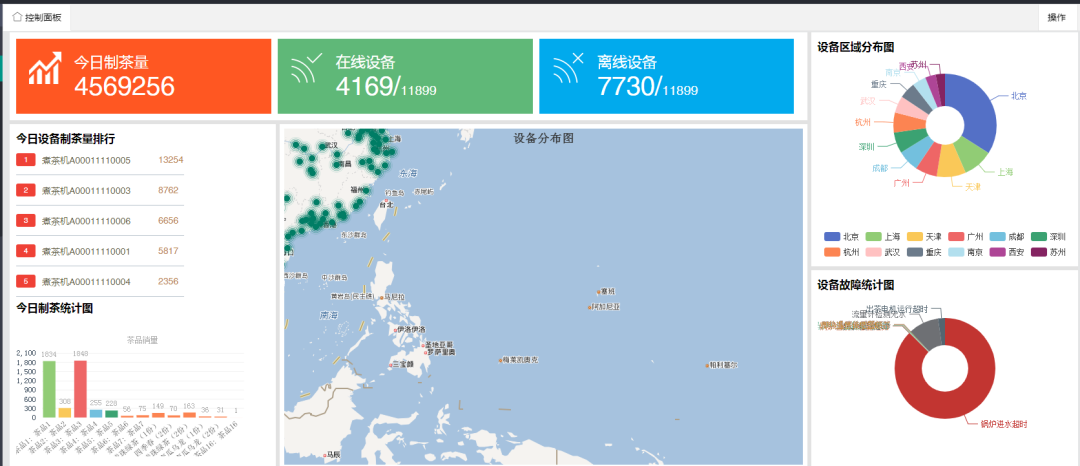Click the signal-cross icon for 离线设备

[568, 68]
